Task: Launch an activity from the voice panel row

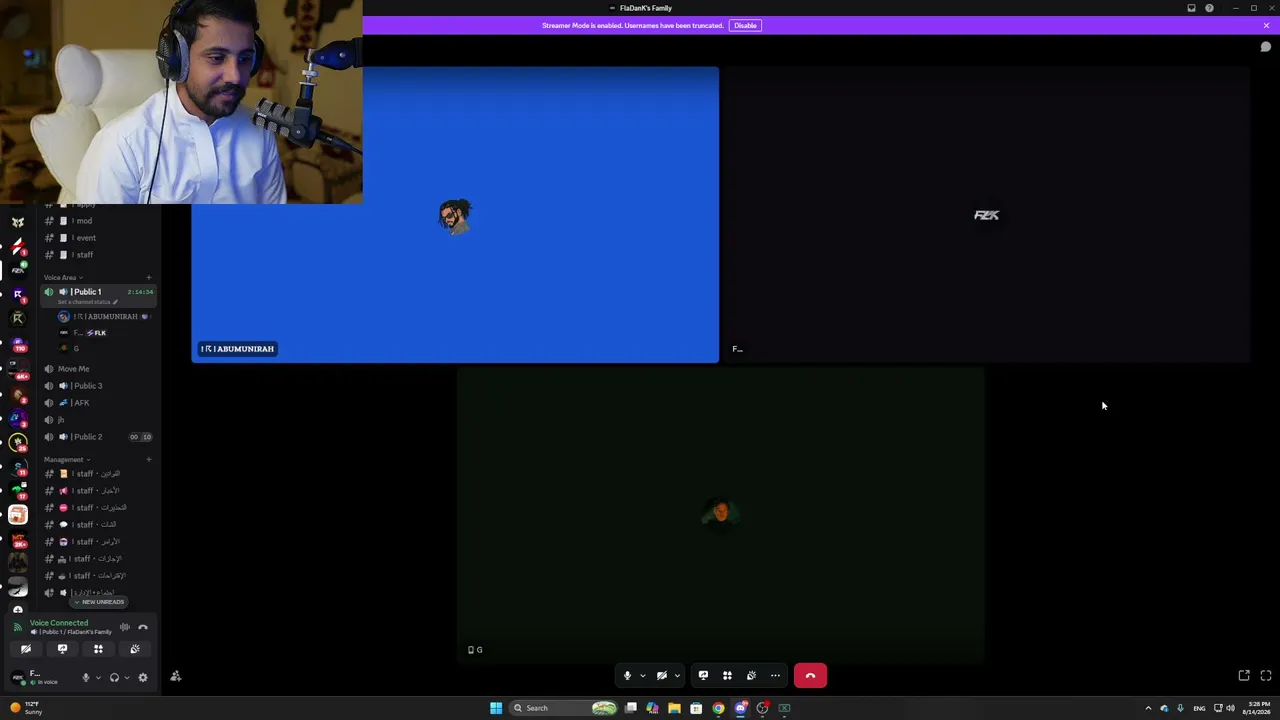Action: tap(98, 650)
